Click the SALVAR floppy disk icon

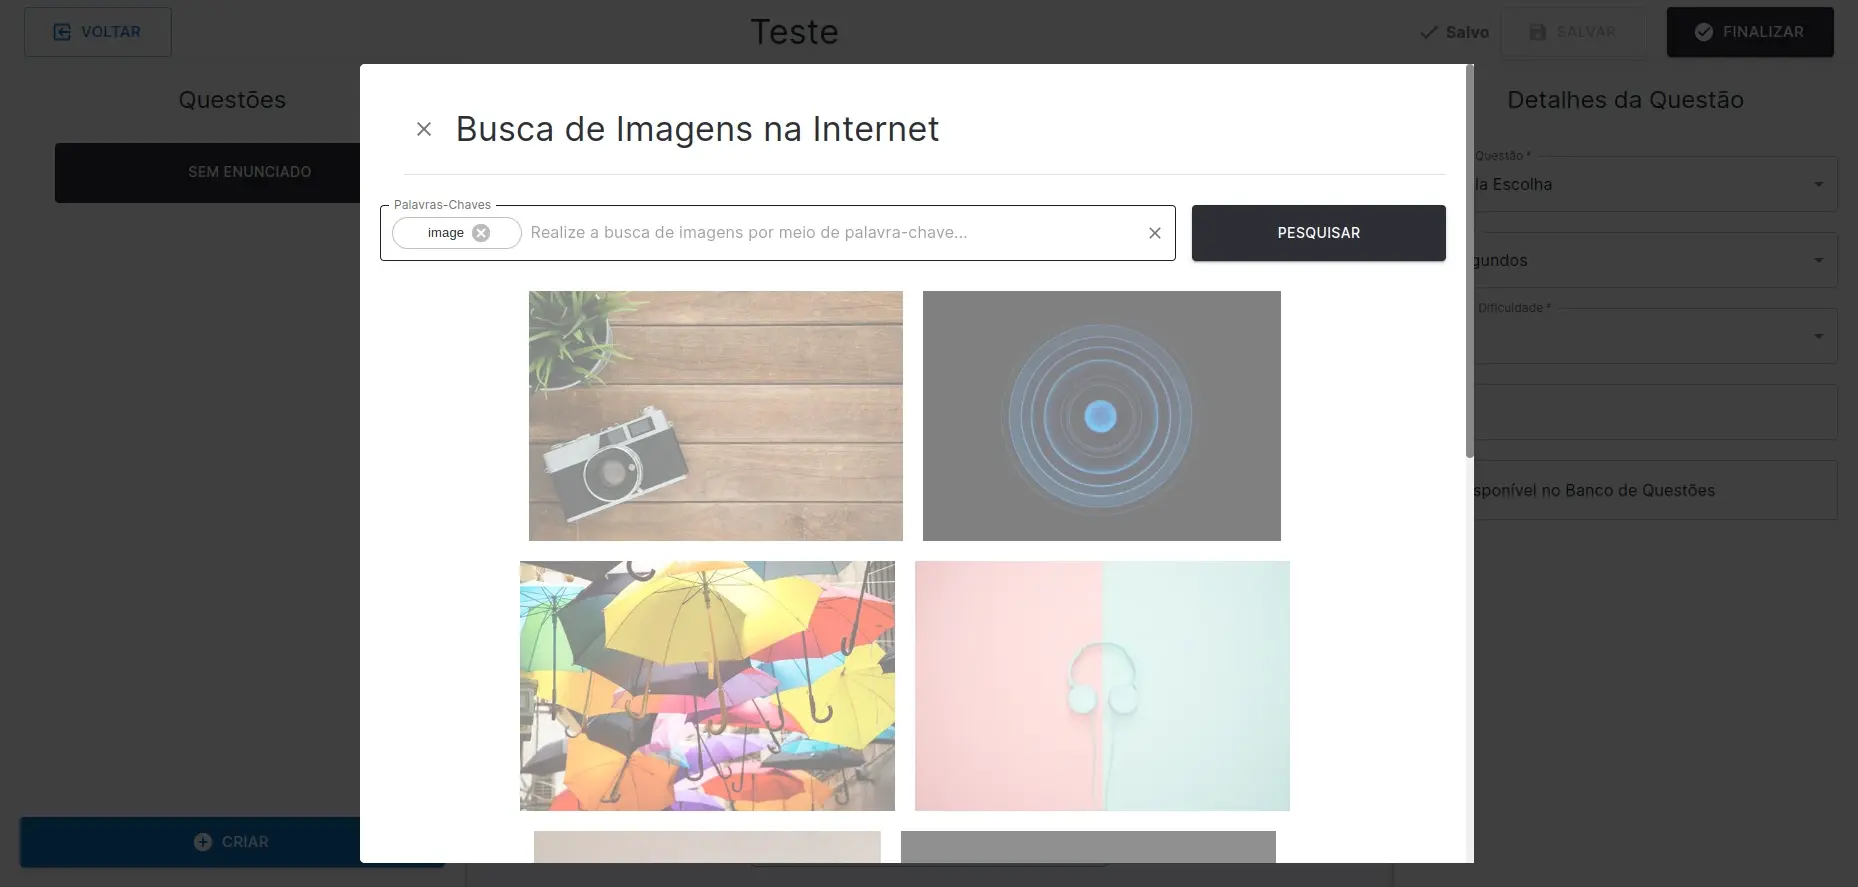click(1538, 32)
